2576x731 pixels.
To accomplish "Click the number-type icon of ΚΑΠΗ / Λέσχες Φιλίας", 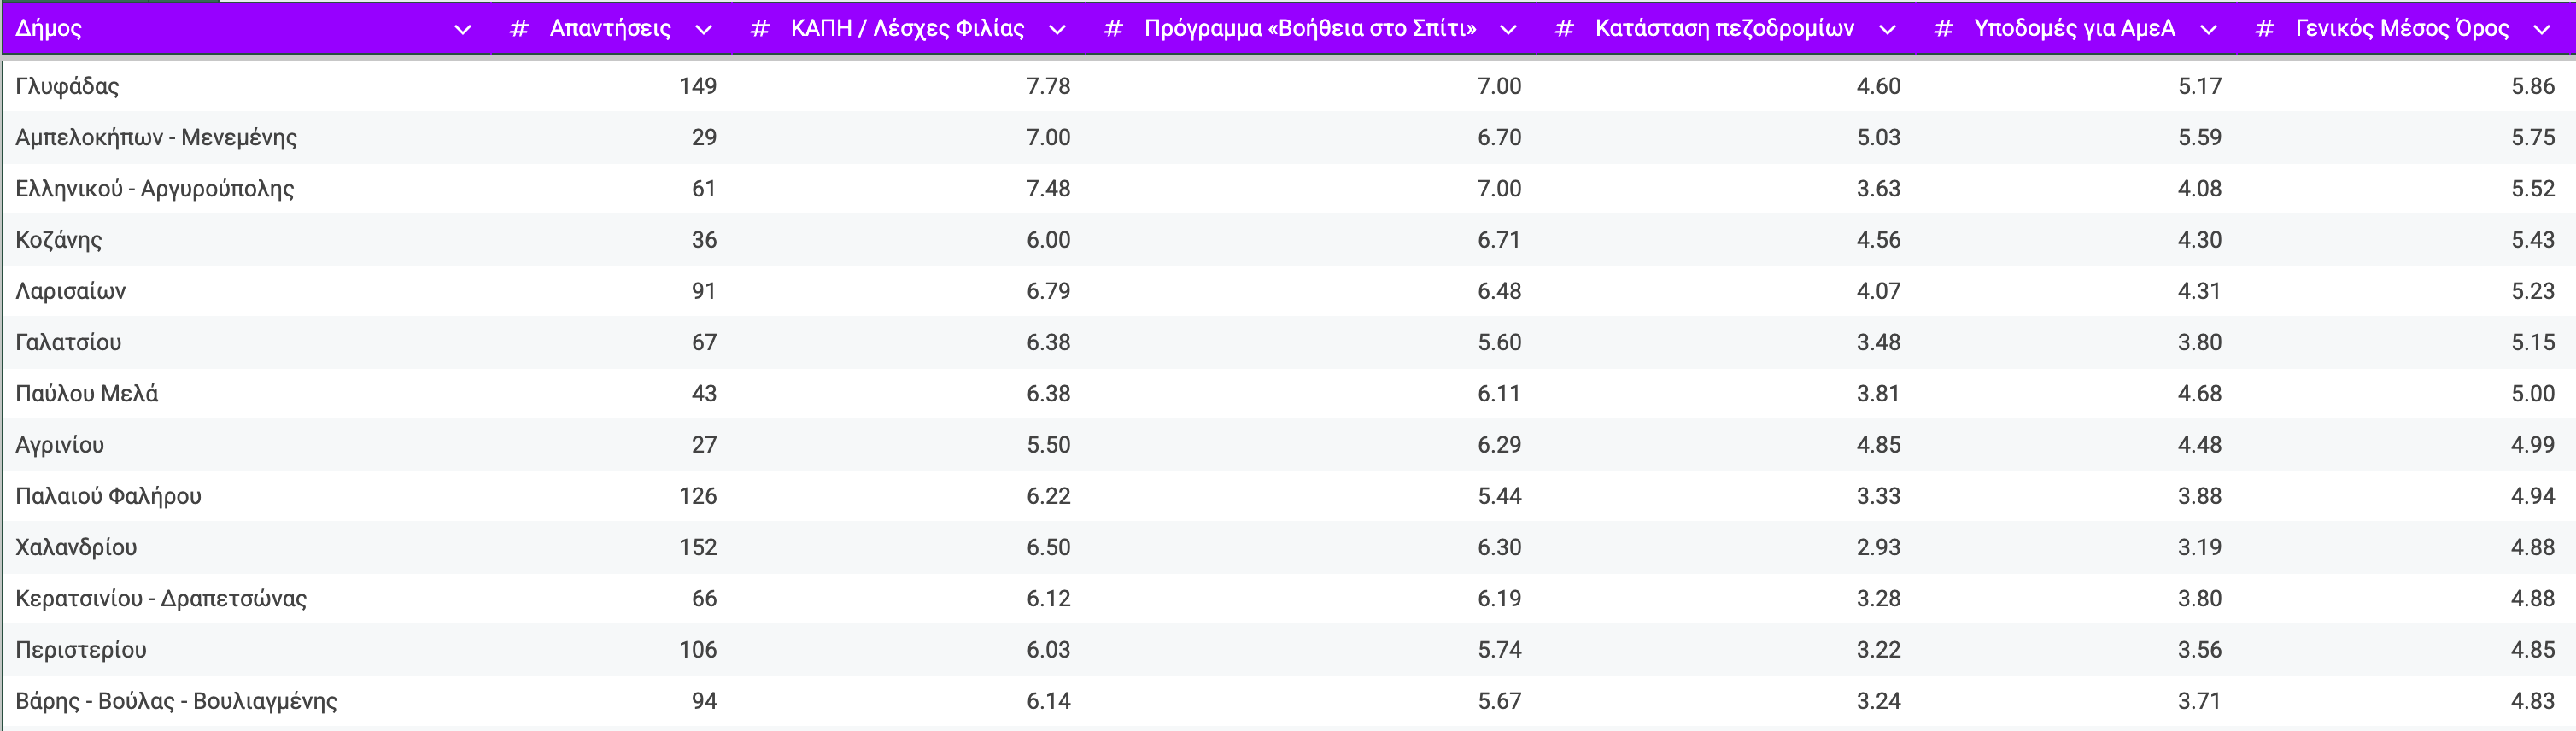I will 759,29.
